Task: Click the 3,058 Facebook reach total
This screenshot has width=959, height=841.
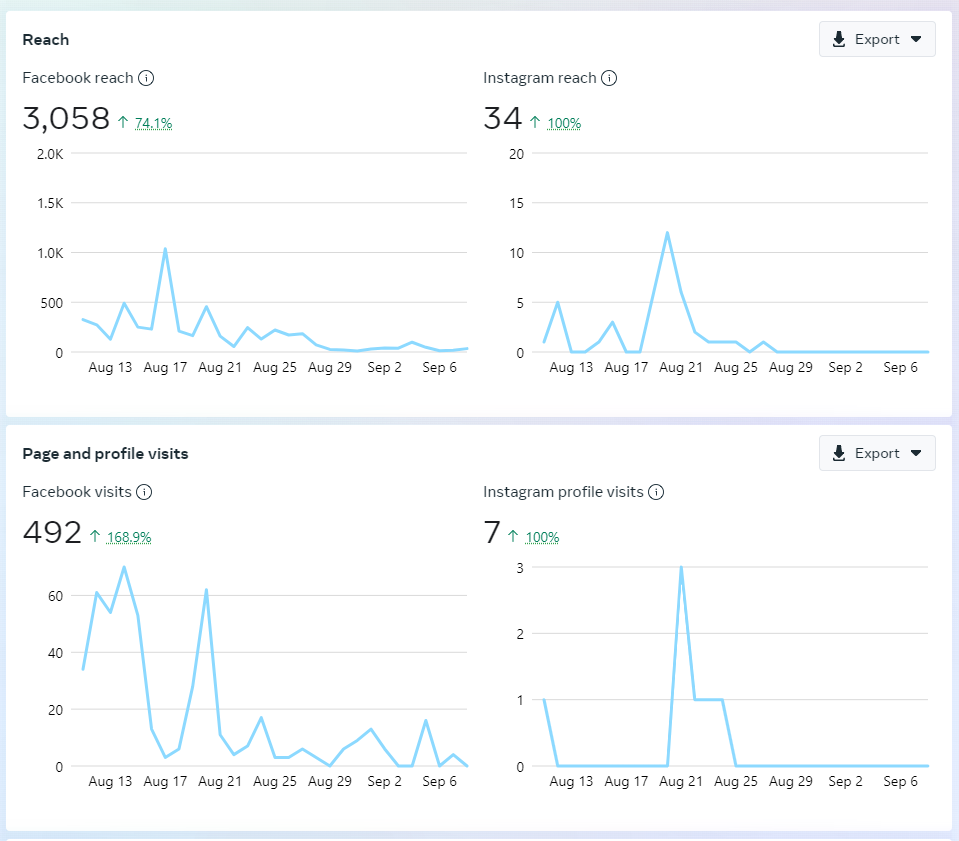Action: coord(66,119)
